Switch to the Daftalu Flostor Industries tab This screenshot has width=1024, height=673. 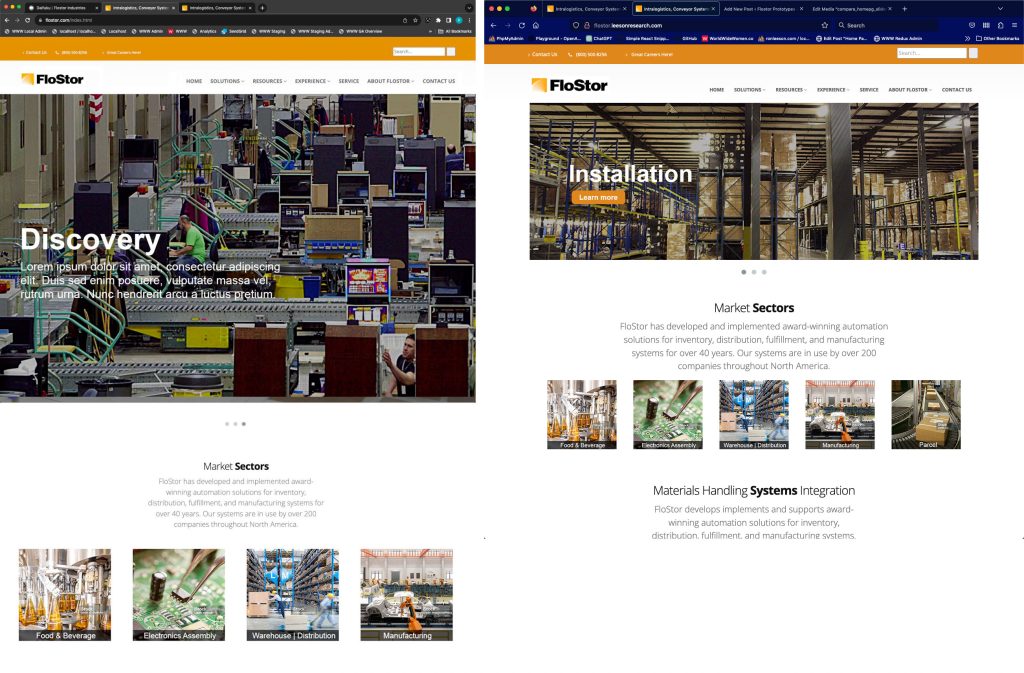point(61,8)
